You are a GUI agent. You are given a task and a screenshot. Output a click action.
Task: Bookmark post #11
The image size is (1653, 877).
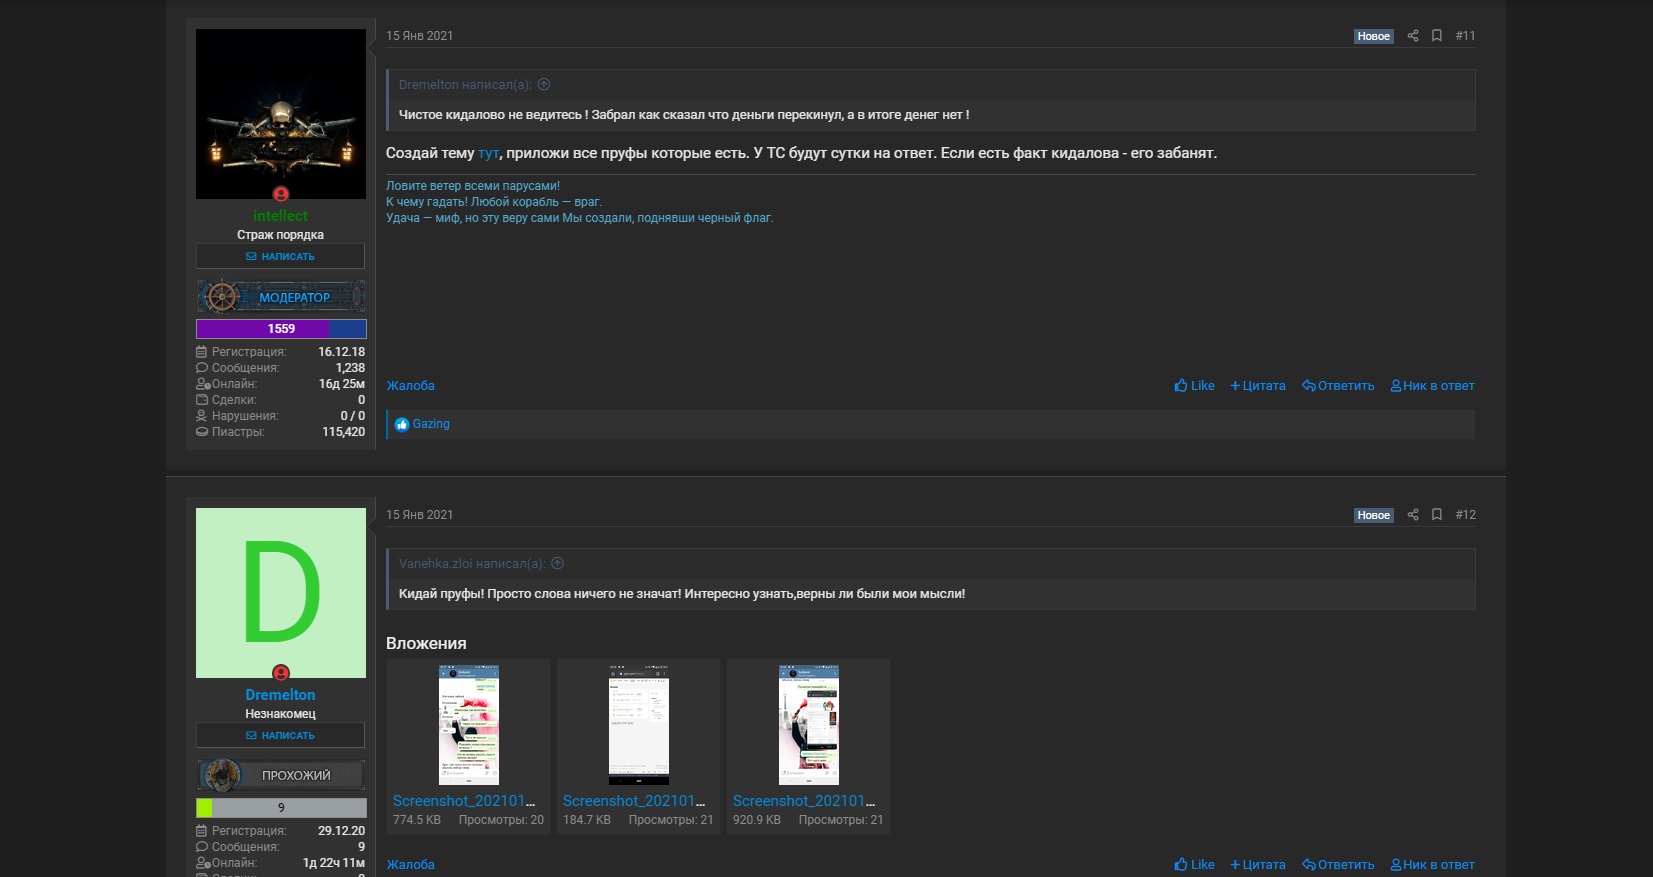click(x=1437, y=36)
